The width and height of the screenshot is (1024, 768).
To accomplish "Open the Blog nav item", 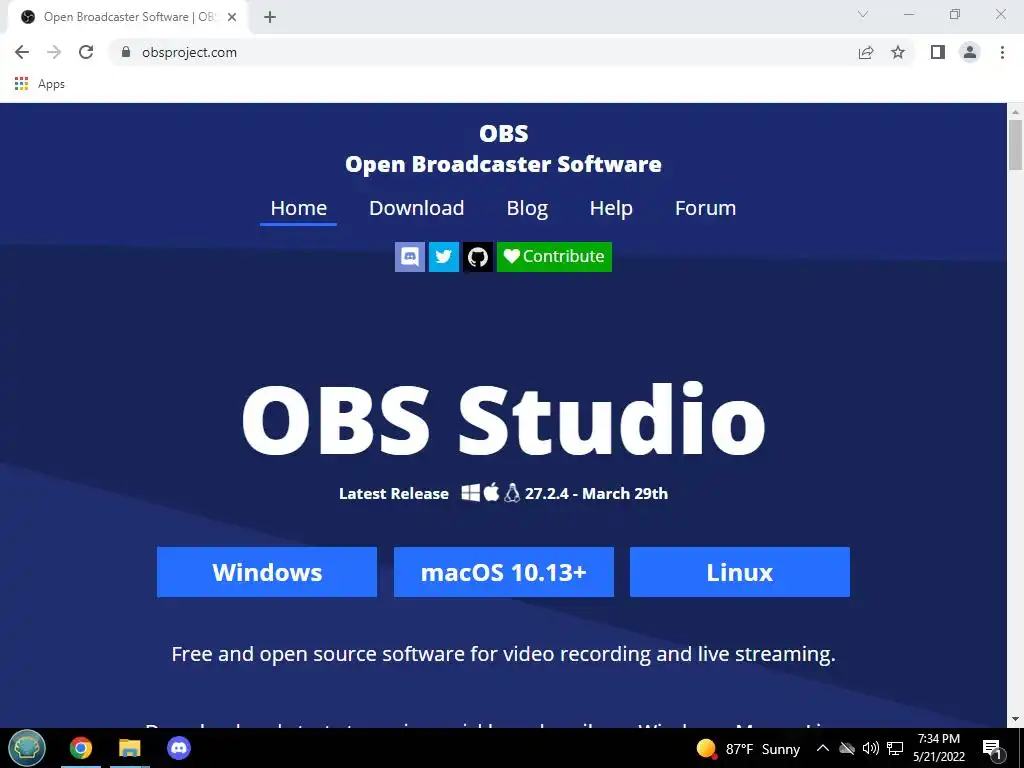I will click(x=527, y=208).
